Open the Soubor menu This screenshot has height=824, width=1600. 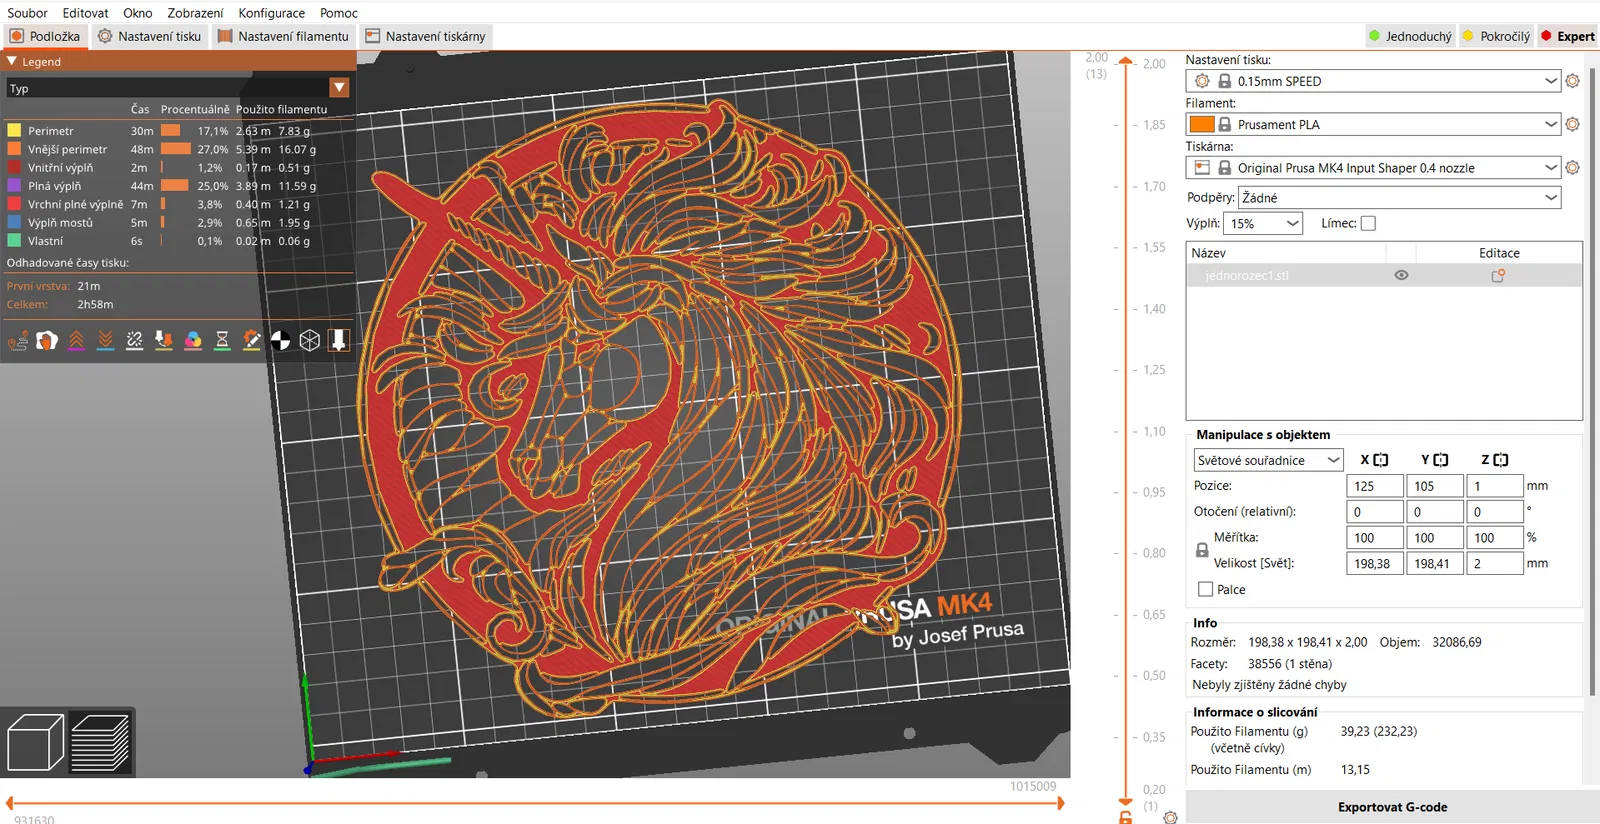[28, 13]
